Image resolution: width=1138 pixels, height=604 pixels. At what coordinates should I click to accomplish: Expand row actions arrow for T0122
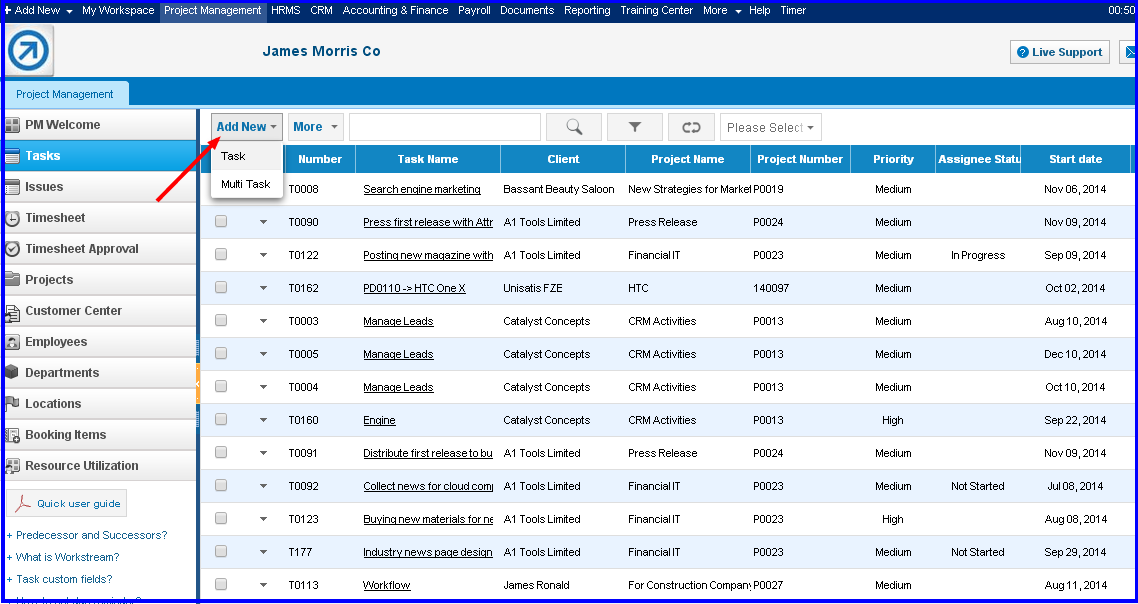pos(263,255)
